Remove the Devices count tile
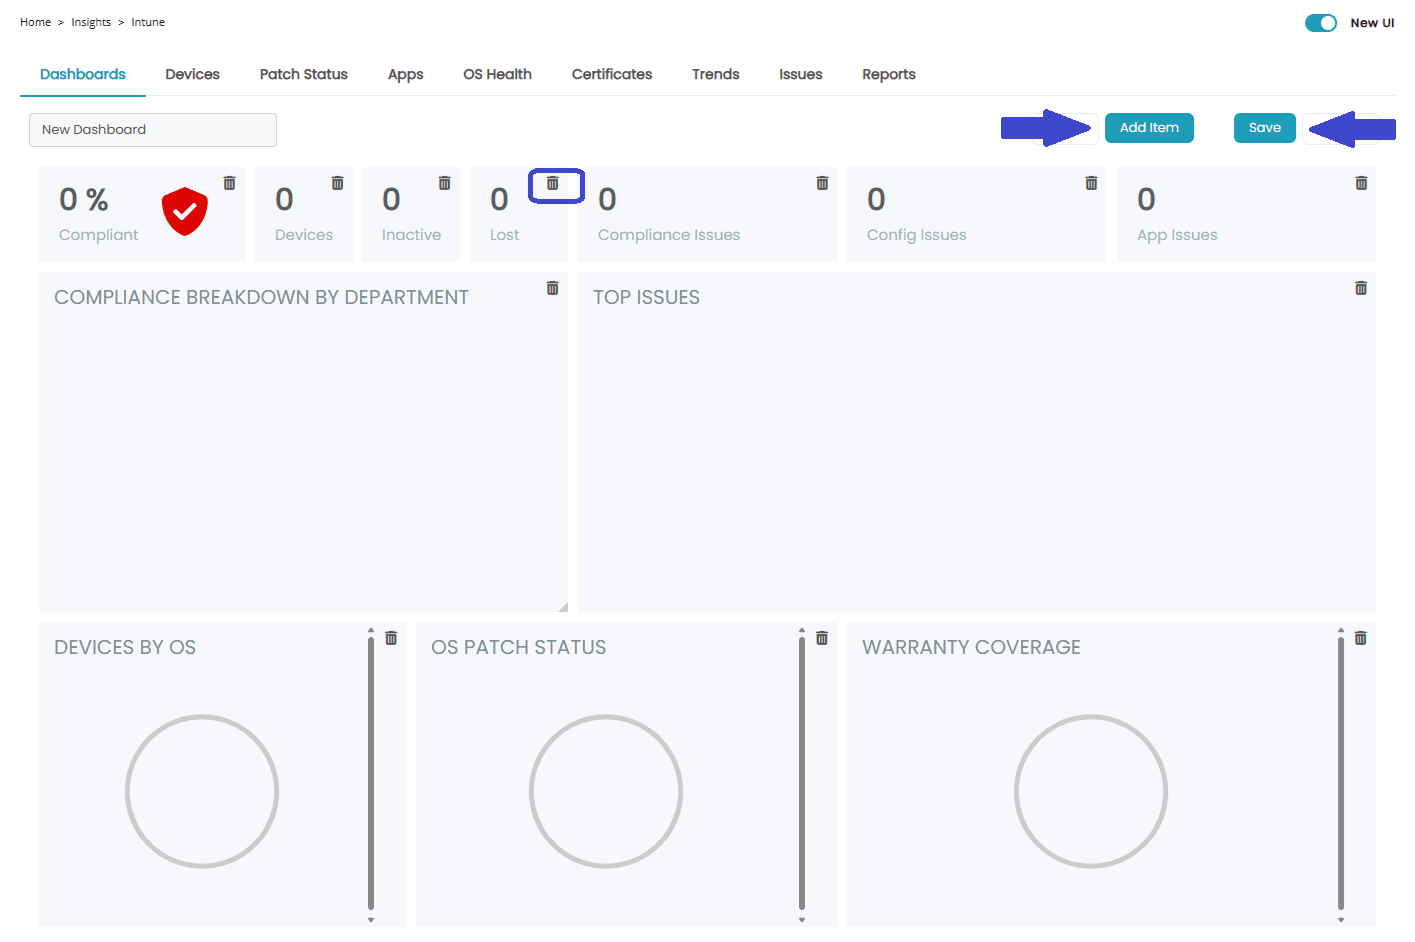Image resolution: width=1415 pixels, height=942 pixels. [337, 183]
